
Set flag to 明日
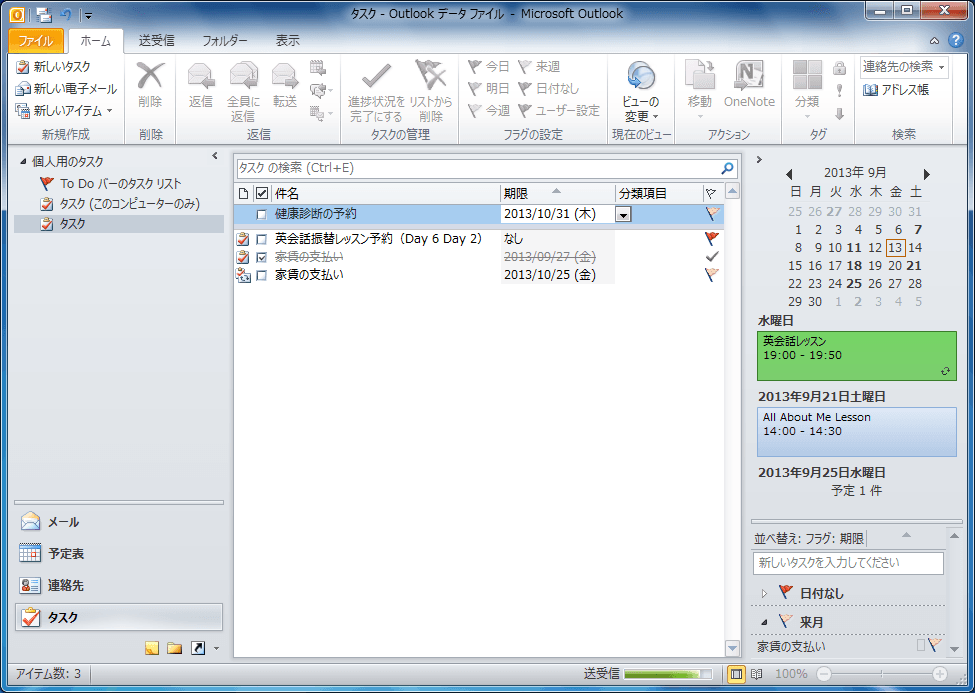(x=489, y=88)
